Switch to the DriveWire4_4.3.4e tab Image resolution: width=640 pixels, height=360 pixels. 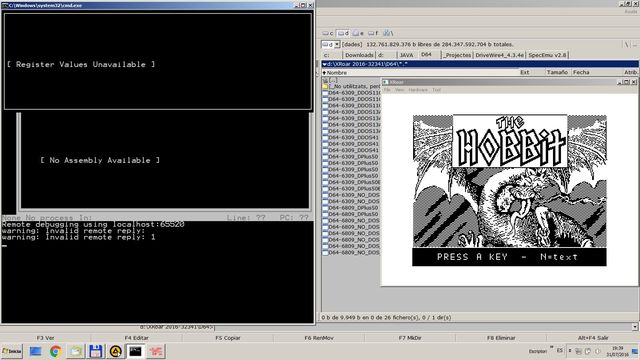500,55
